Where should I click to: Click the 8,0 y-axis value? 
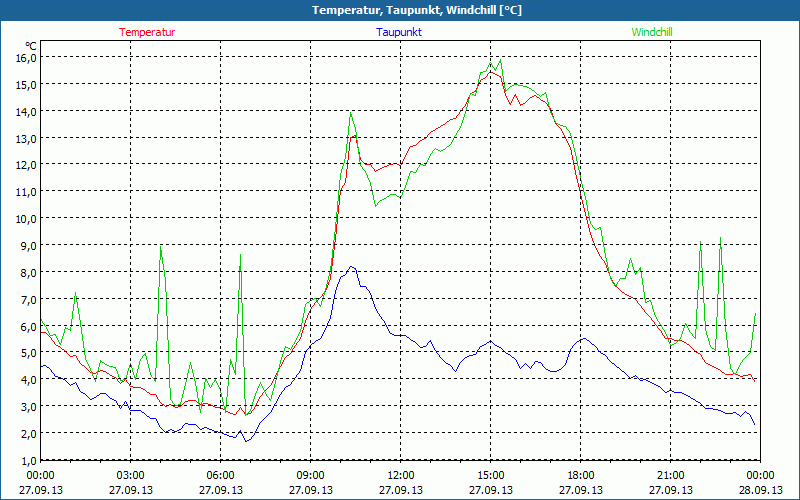click(28, 273)
